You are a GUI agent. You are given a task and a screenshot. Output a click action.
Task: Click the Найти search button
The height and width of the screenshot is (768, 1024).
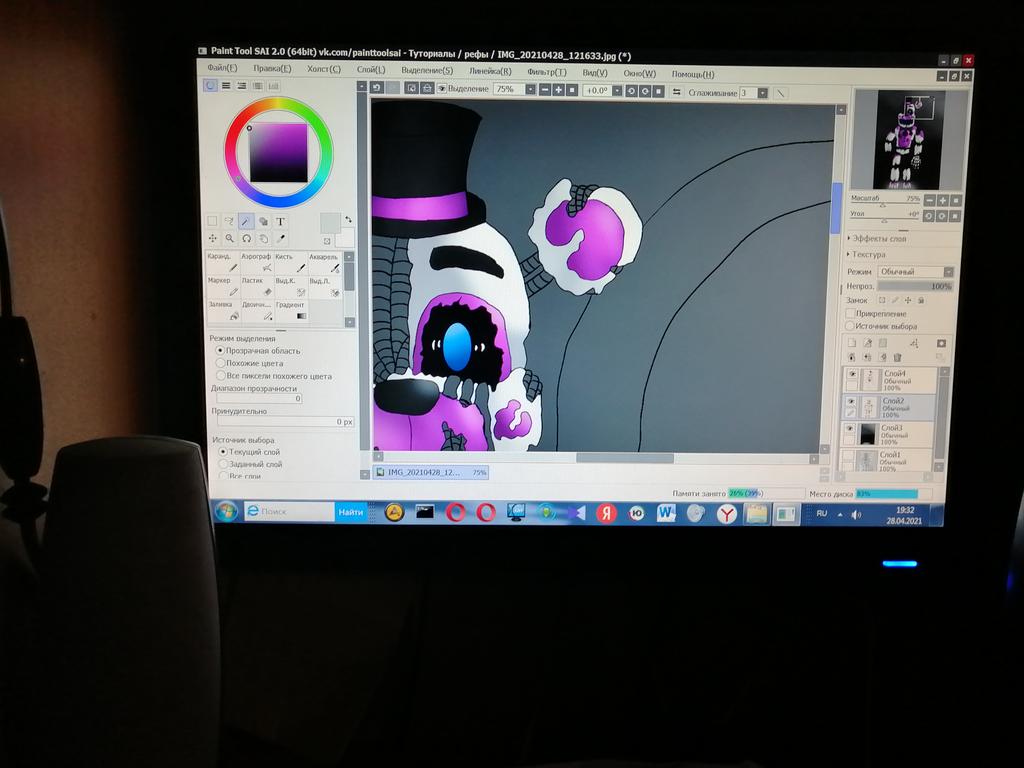(351, 512)
